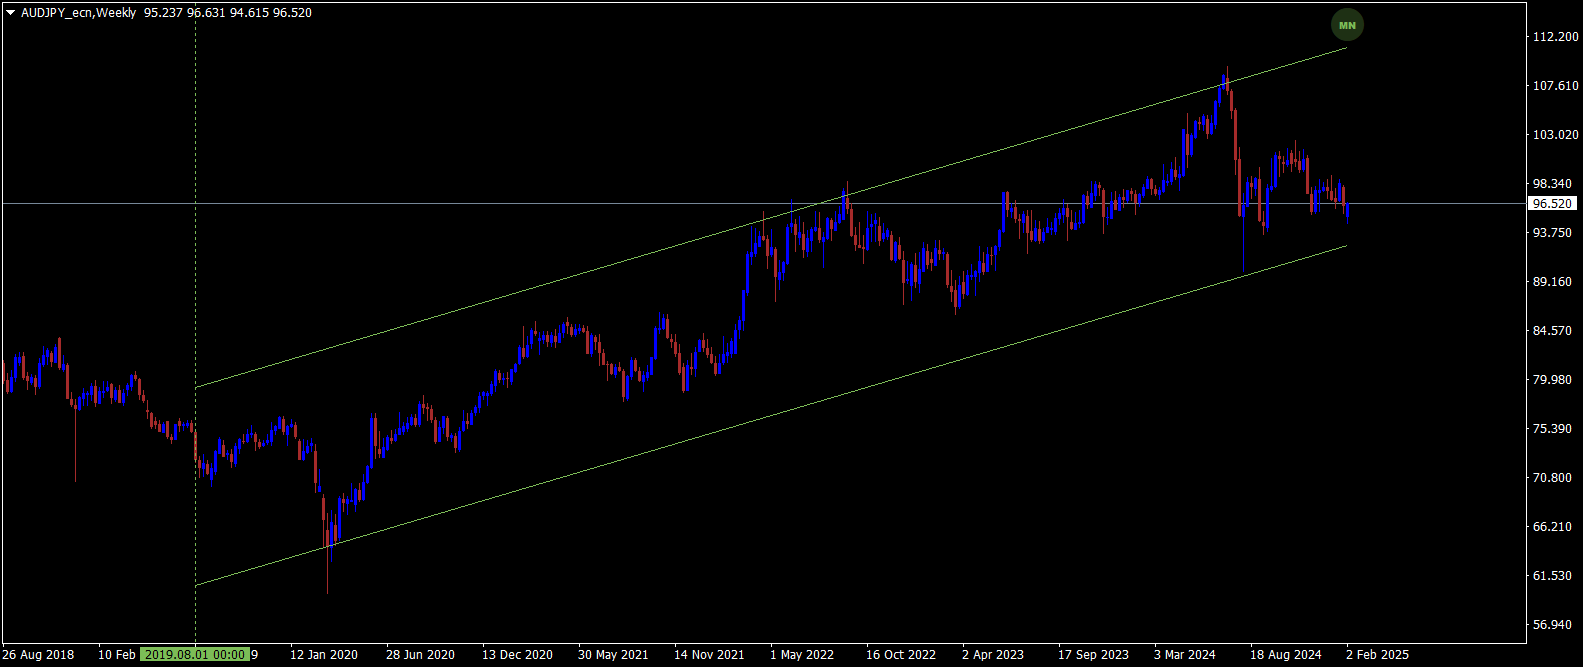Click the crosshair date label 2019.08.01 00:00
The width and height of the screenshot is (1583, 667).
(x=195, y=655)
